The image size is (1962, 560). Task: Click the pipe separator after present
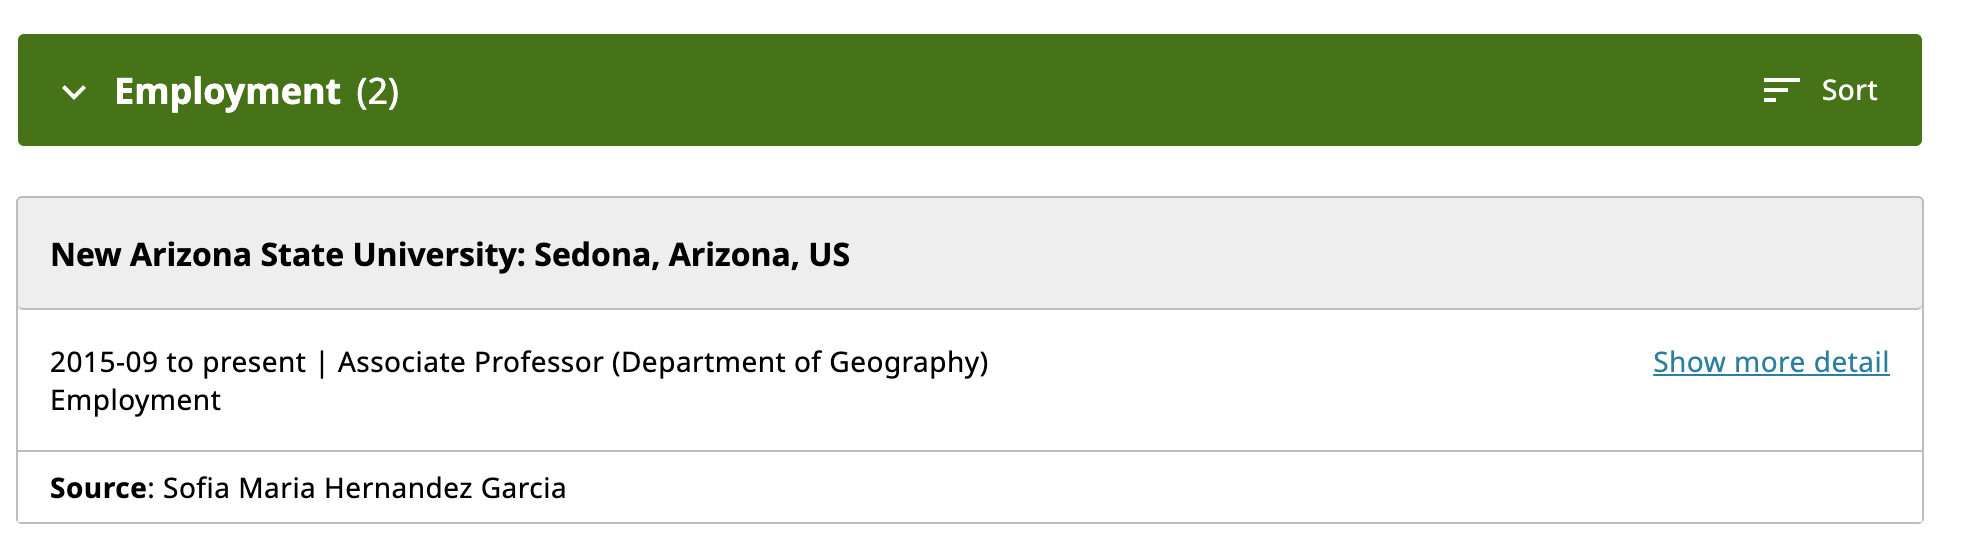tap(322, 362)
